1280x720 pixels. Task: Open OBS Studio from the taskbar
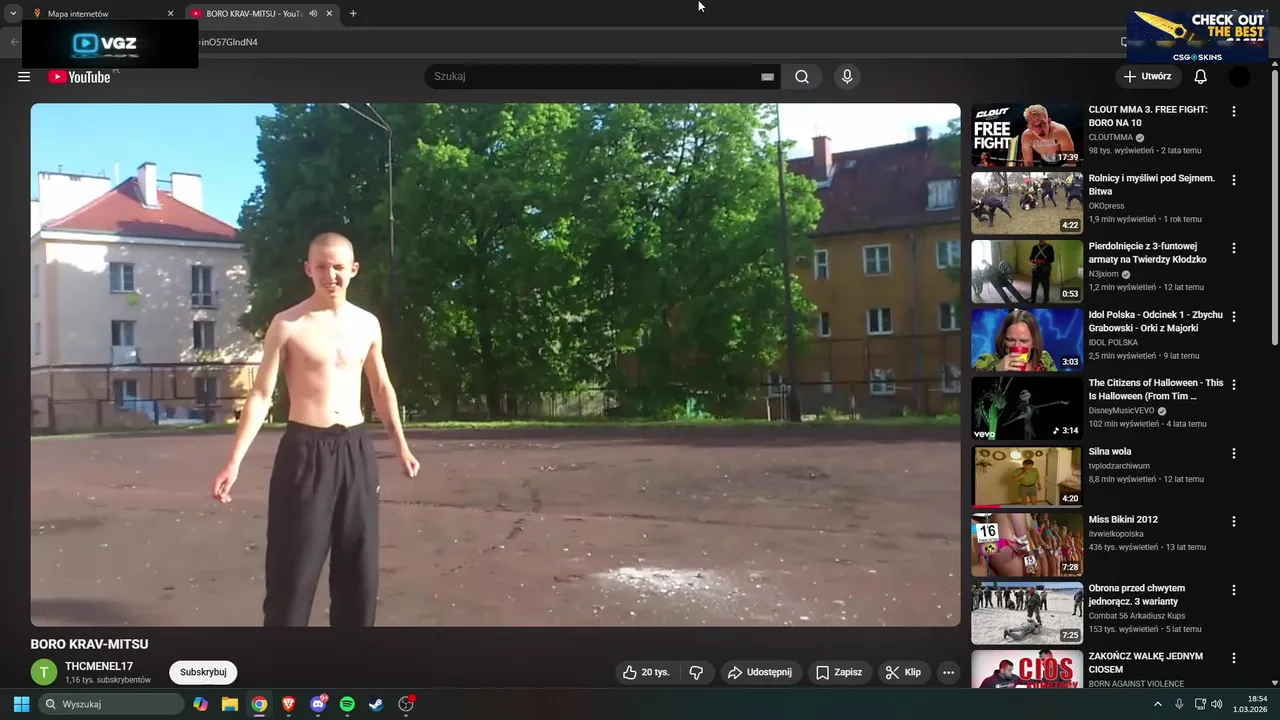406,704
